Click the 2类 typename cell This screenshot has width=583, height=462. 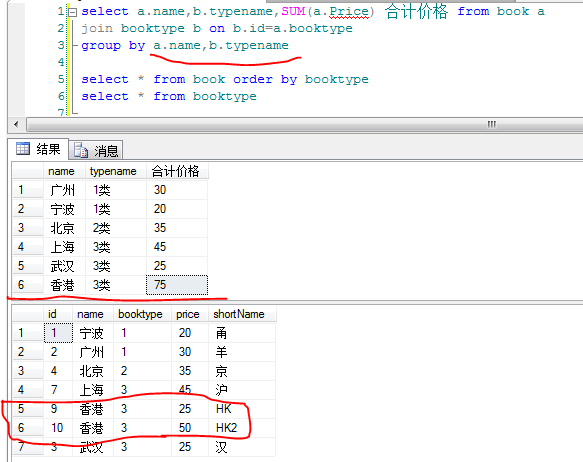point(116,228)
